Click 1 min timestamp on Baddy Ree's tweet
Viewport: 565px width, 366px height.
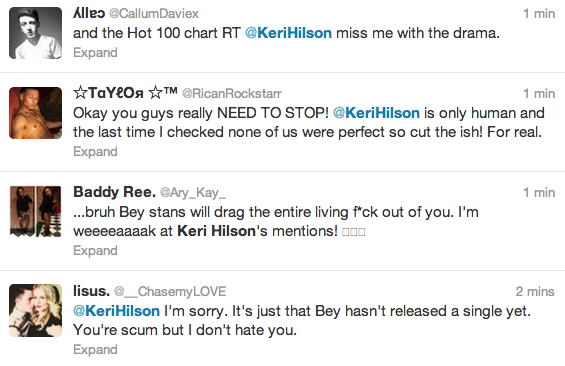pyautogui.click(x=539, y=193)
